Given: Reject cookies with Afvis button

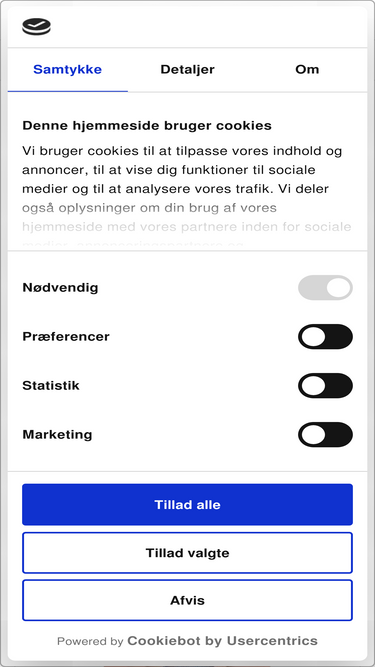Looking at the screenshot, I should click(x=188, y=600).
